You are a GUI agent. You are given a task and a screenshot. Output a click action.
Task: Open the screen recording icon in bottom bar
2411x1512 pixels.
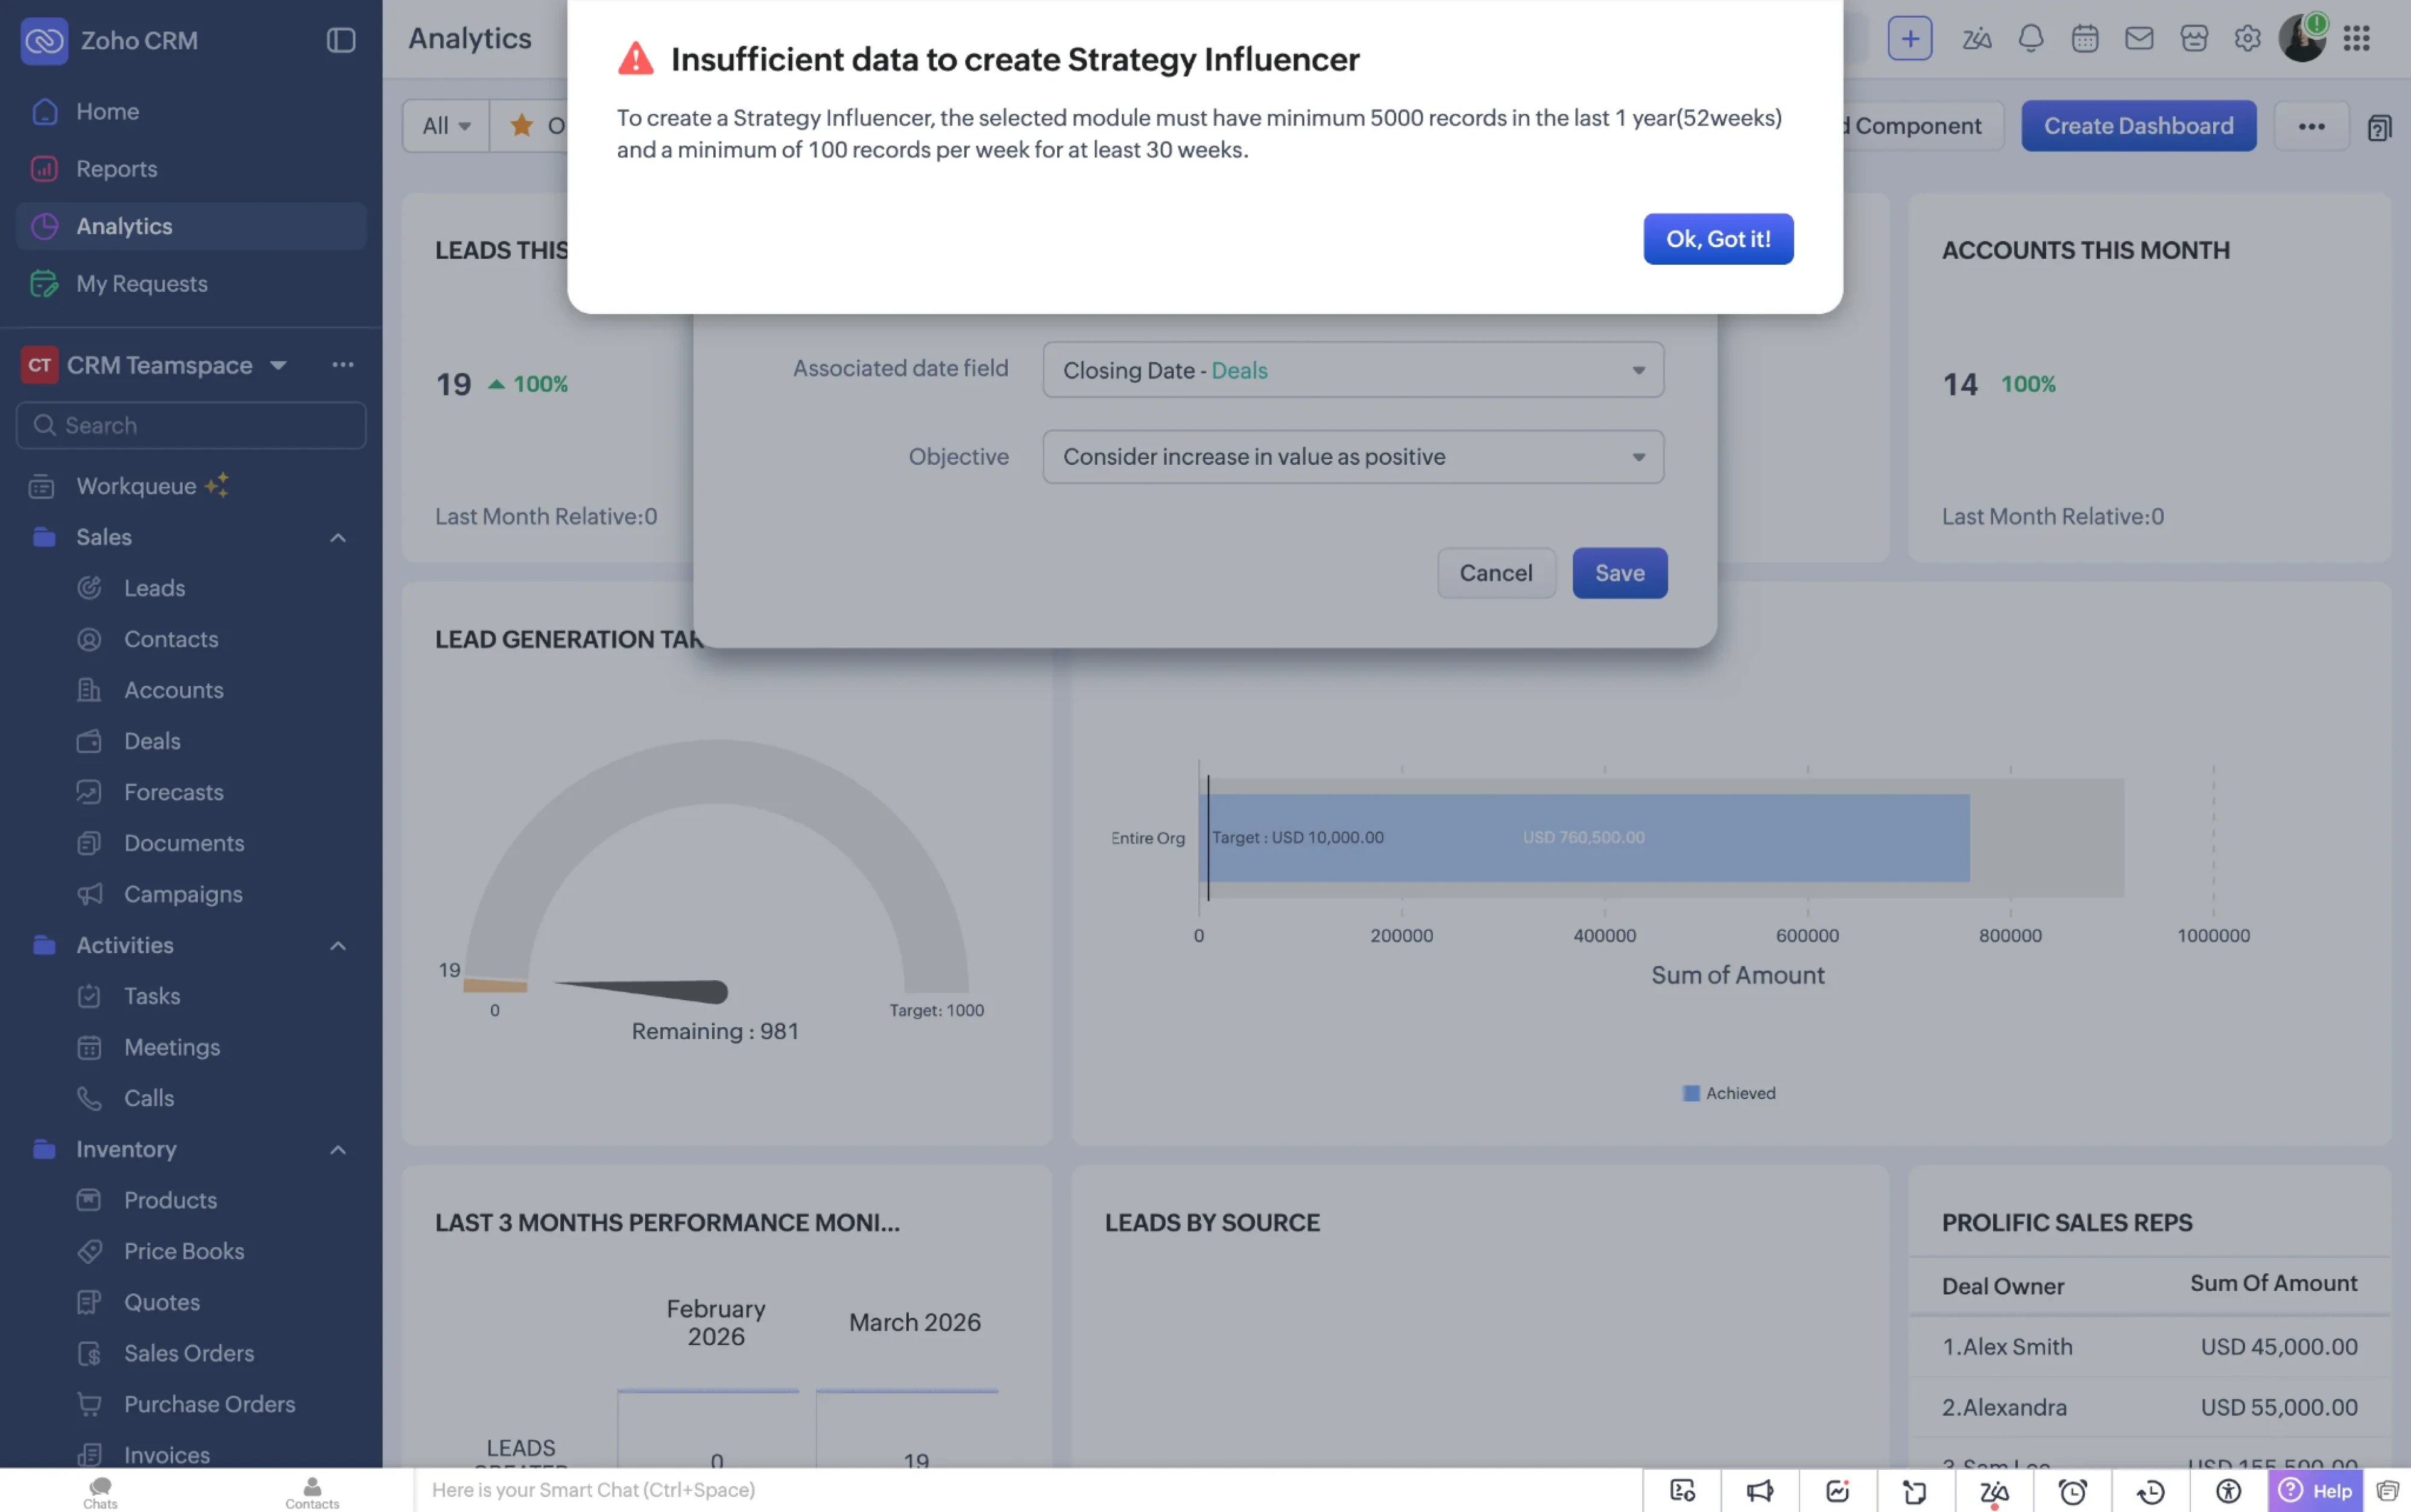(x=1682, y=1491)
